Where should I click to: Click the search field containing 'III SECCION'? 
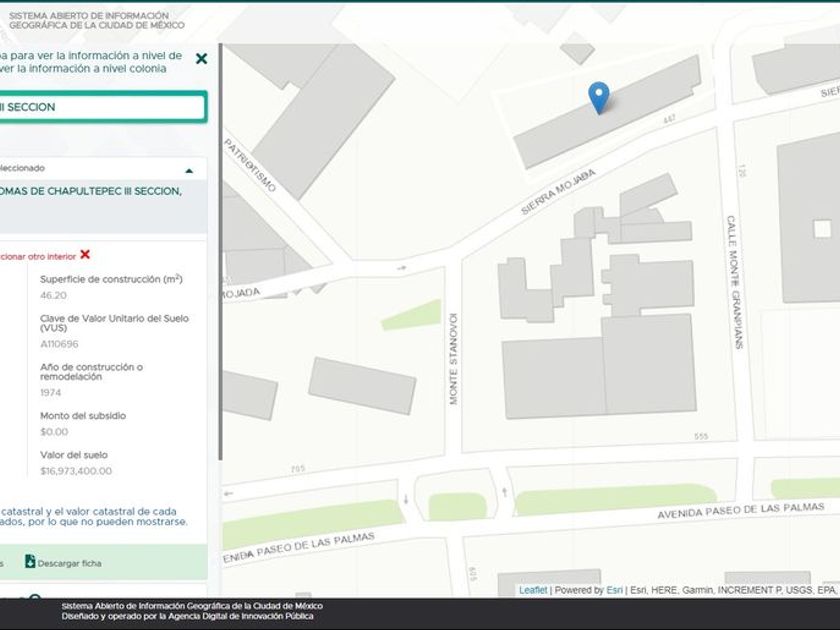click(100, 107)
